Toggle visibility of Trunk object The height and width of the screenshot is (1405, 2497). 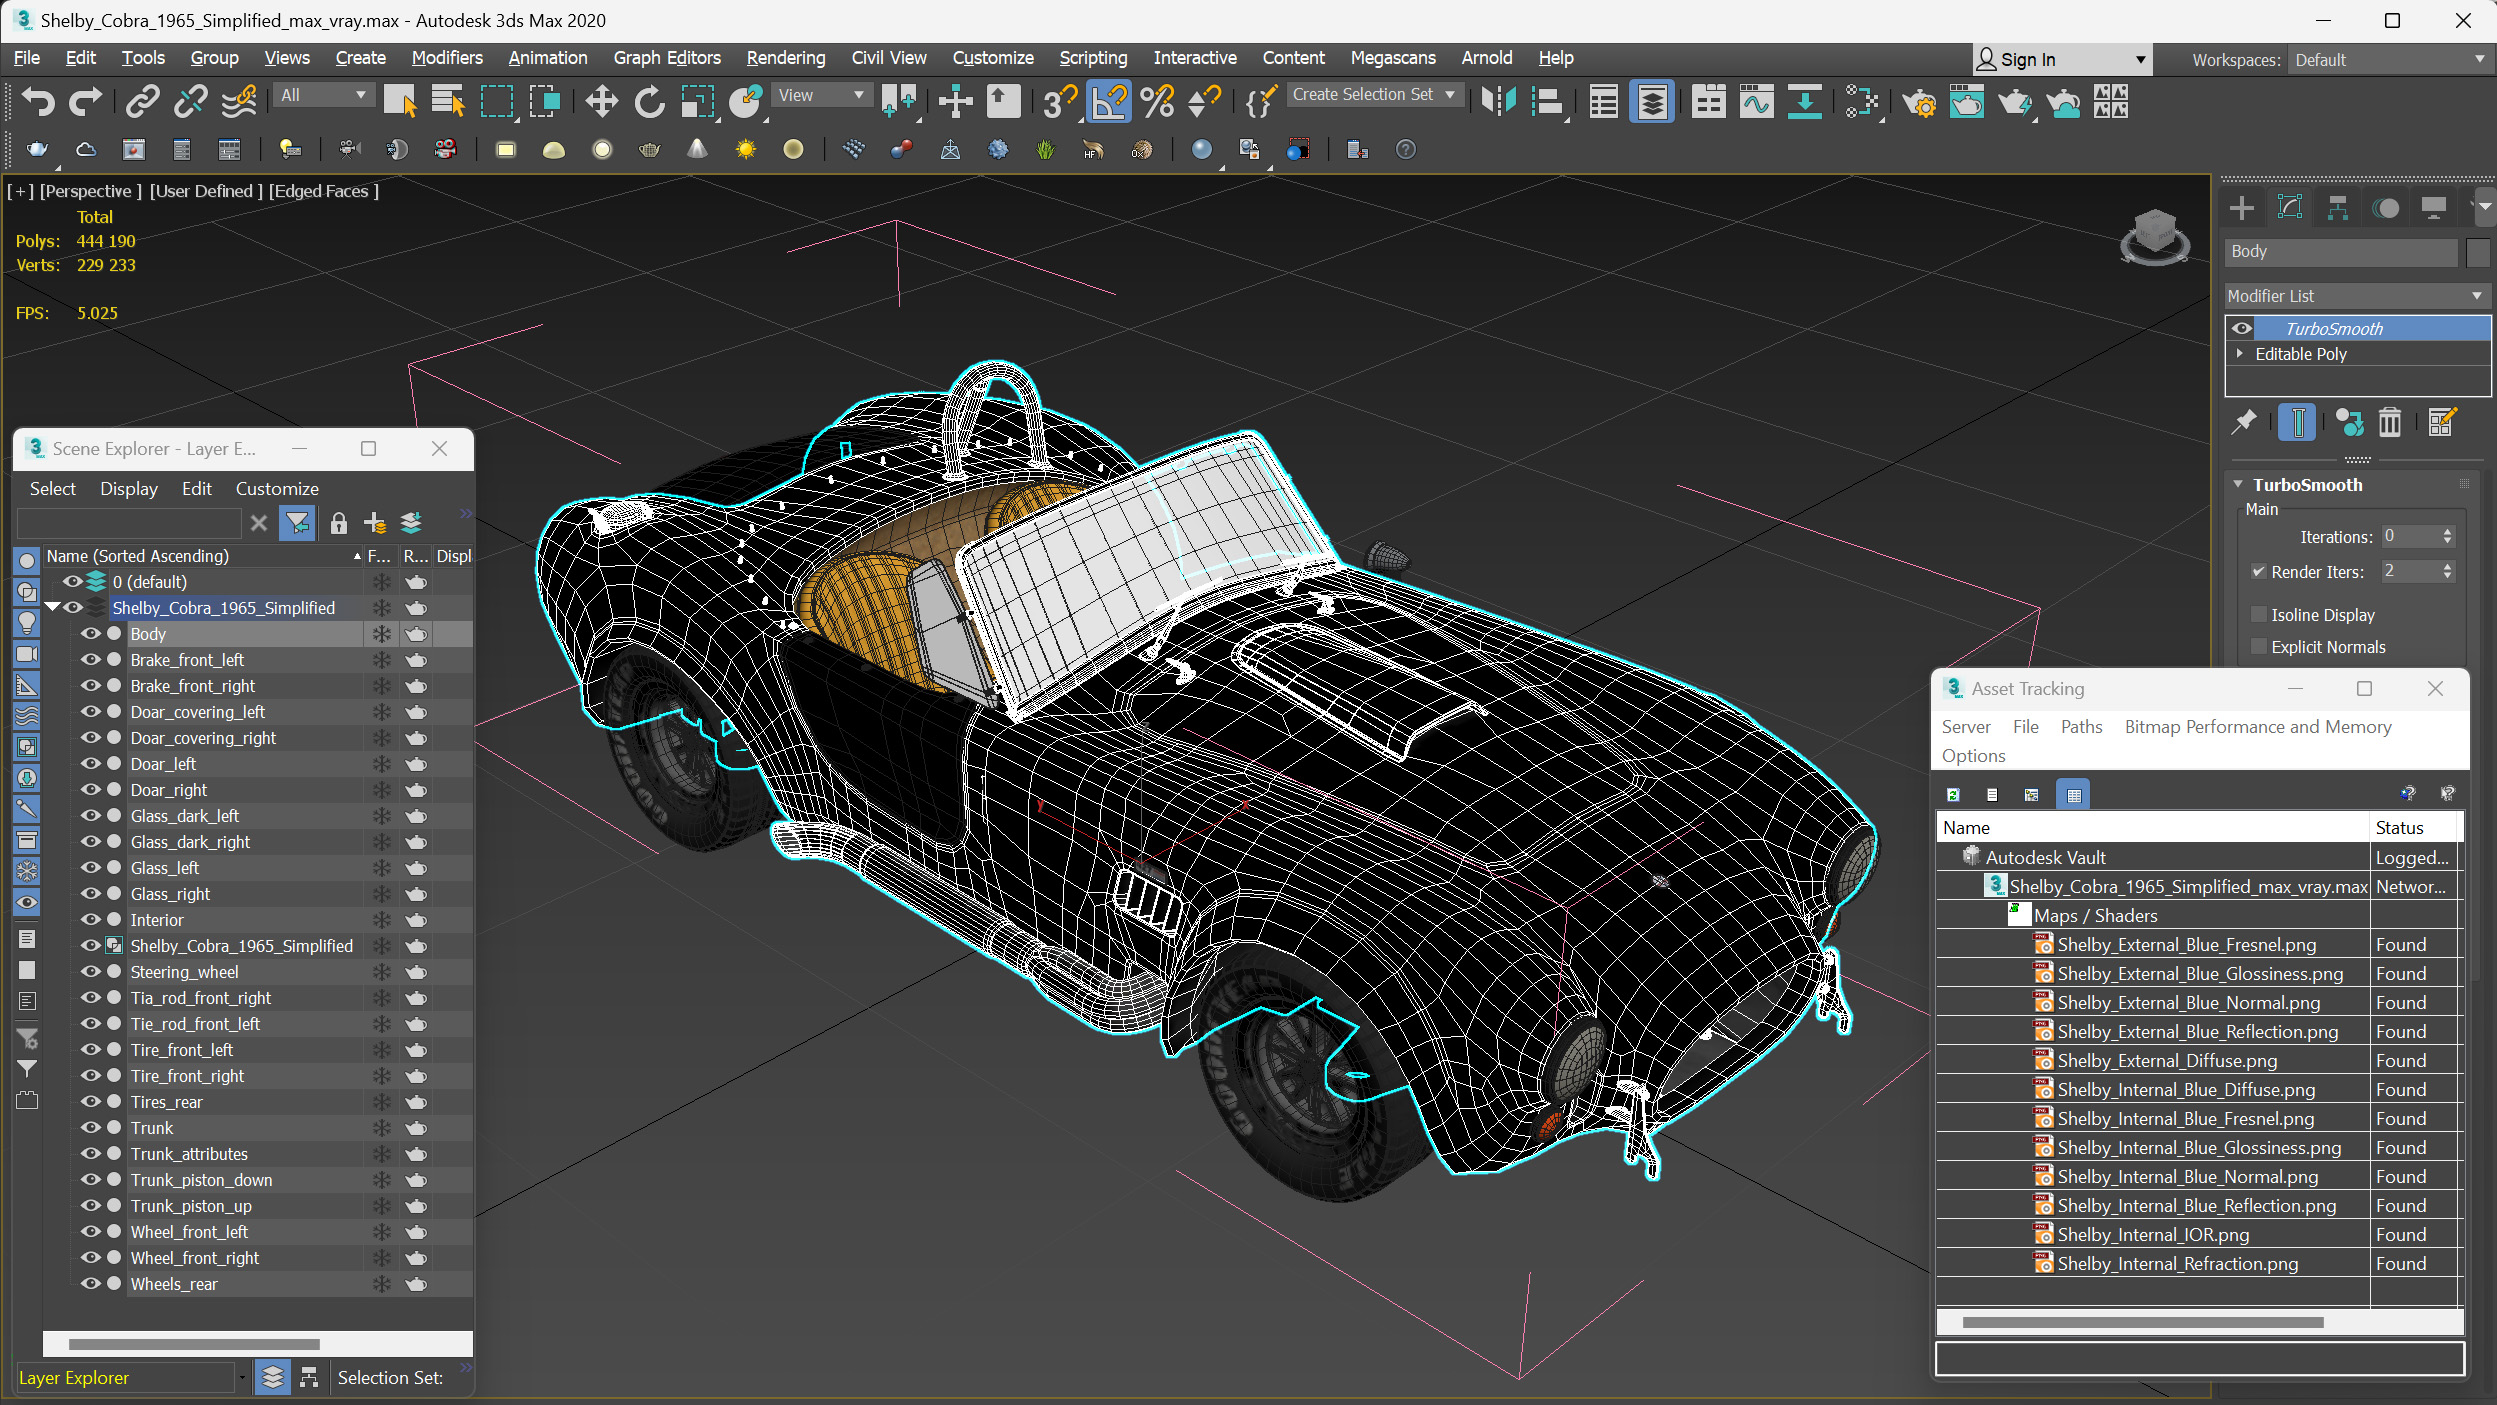[91, 1127]
